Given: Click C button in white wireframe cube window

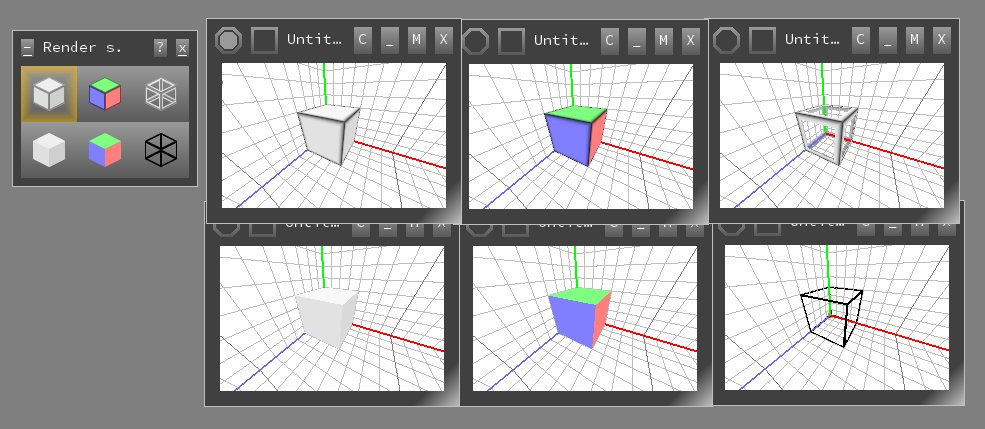Looking at the screenshot, I should [861, 40].
